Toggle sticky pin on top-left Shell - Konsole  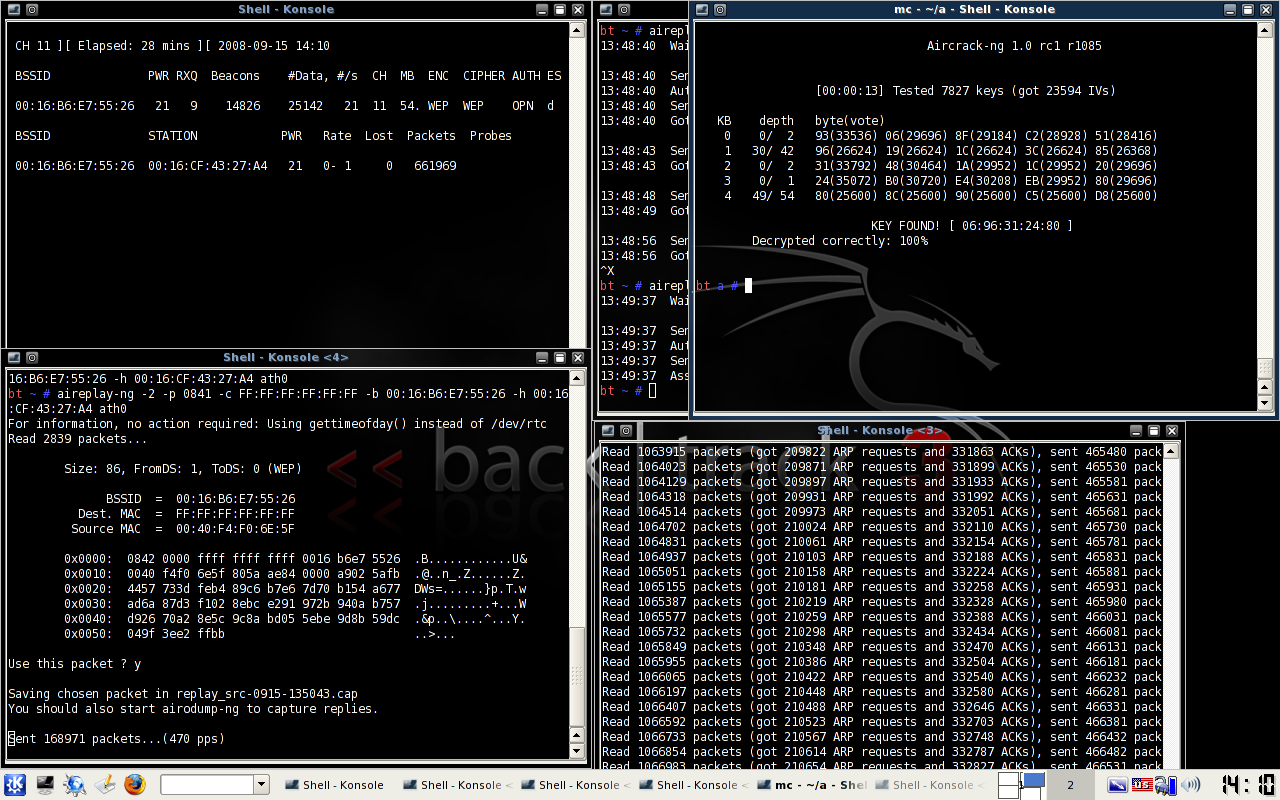32,9
